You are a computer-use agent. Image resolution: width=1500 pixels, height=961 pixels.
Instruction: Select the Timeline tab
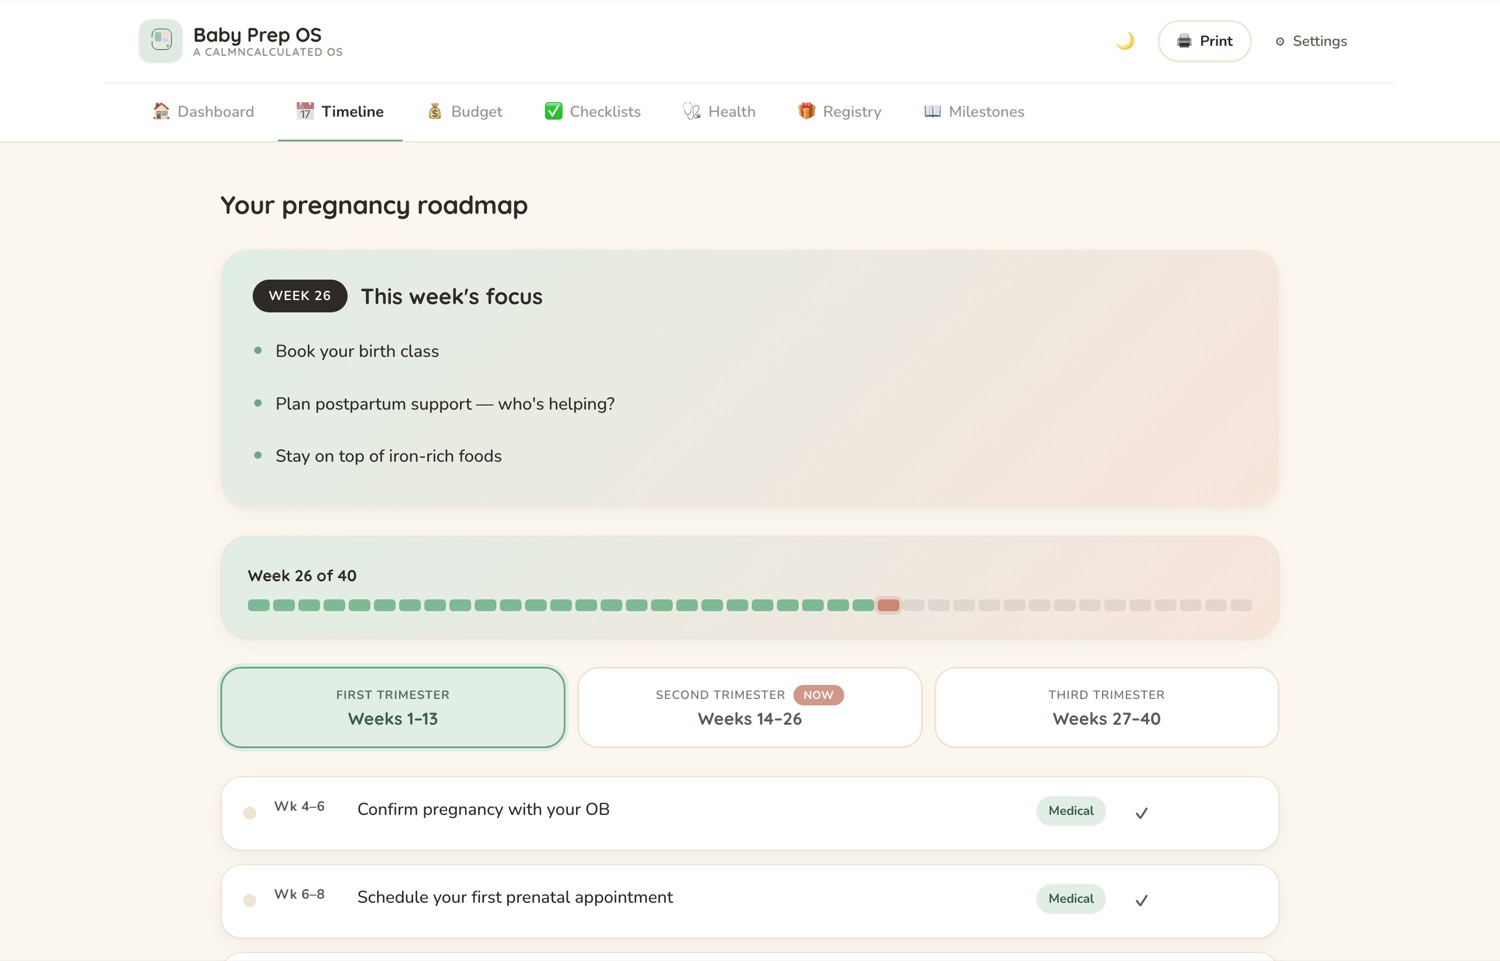[x=340, y=112]
